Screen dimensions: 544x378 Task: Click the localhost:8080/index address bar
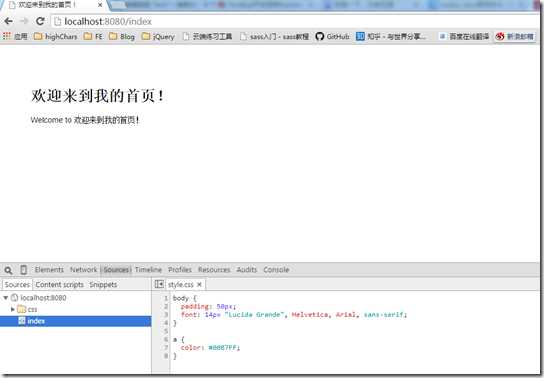click(x=294, y=22)
